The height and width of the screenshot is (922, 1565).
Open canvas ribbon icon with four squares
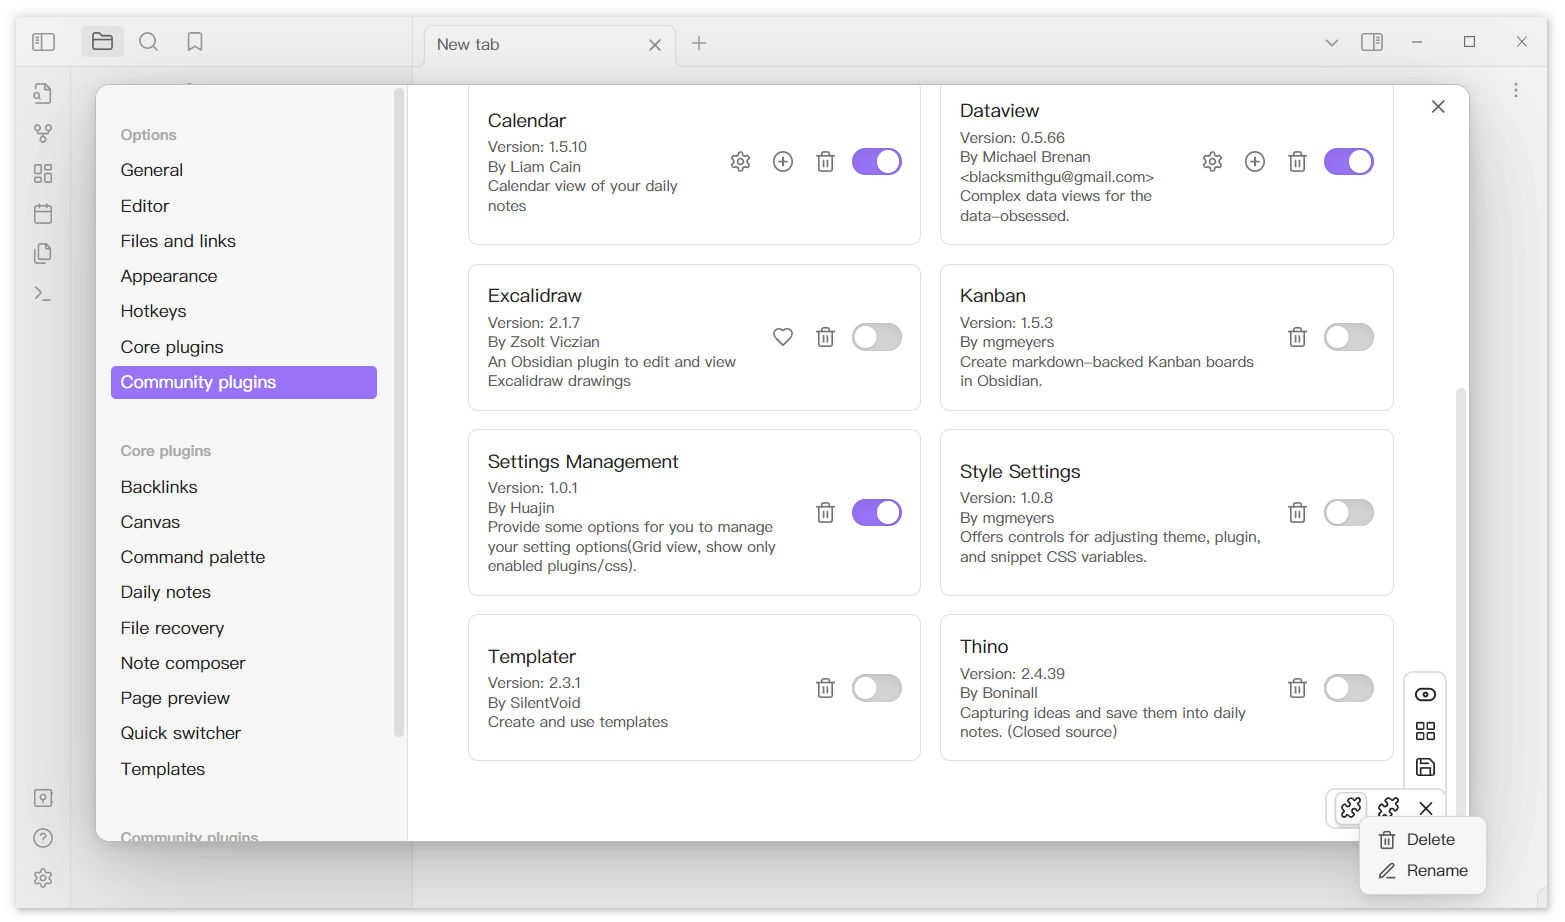point(43,173)
